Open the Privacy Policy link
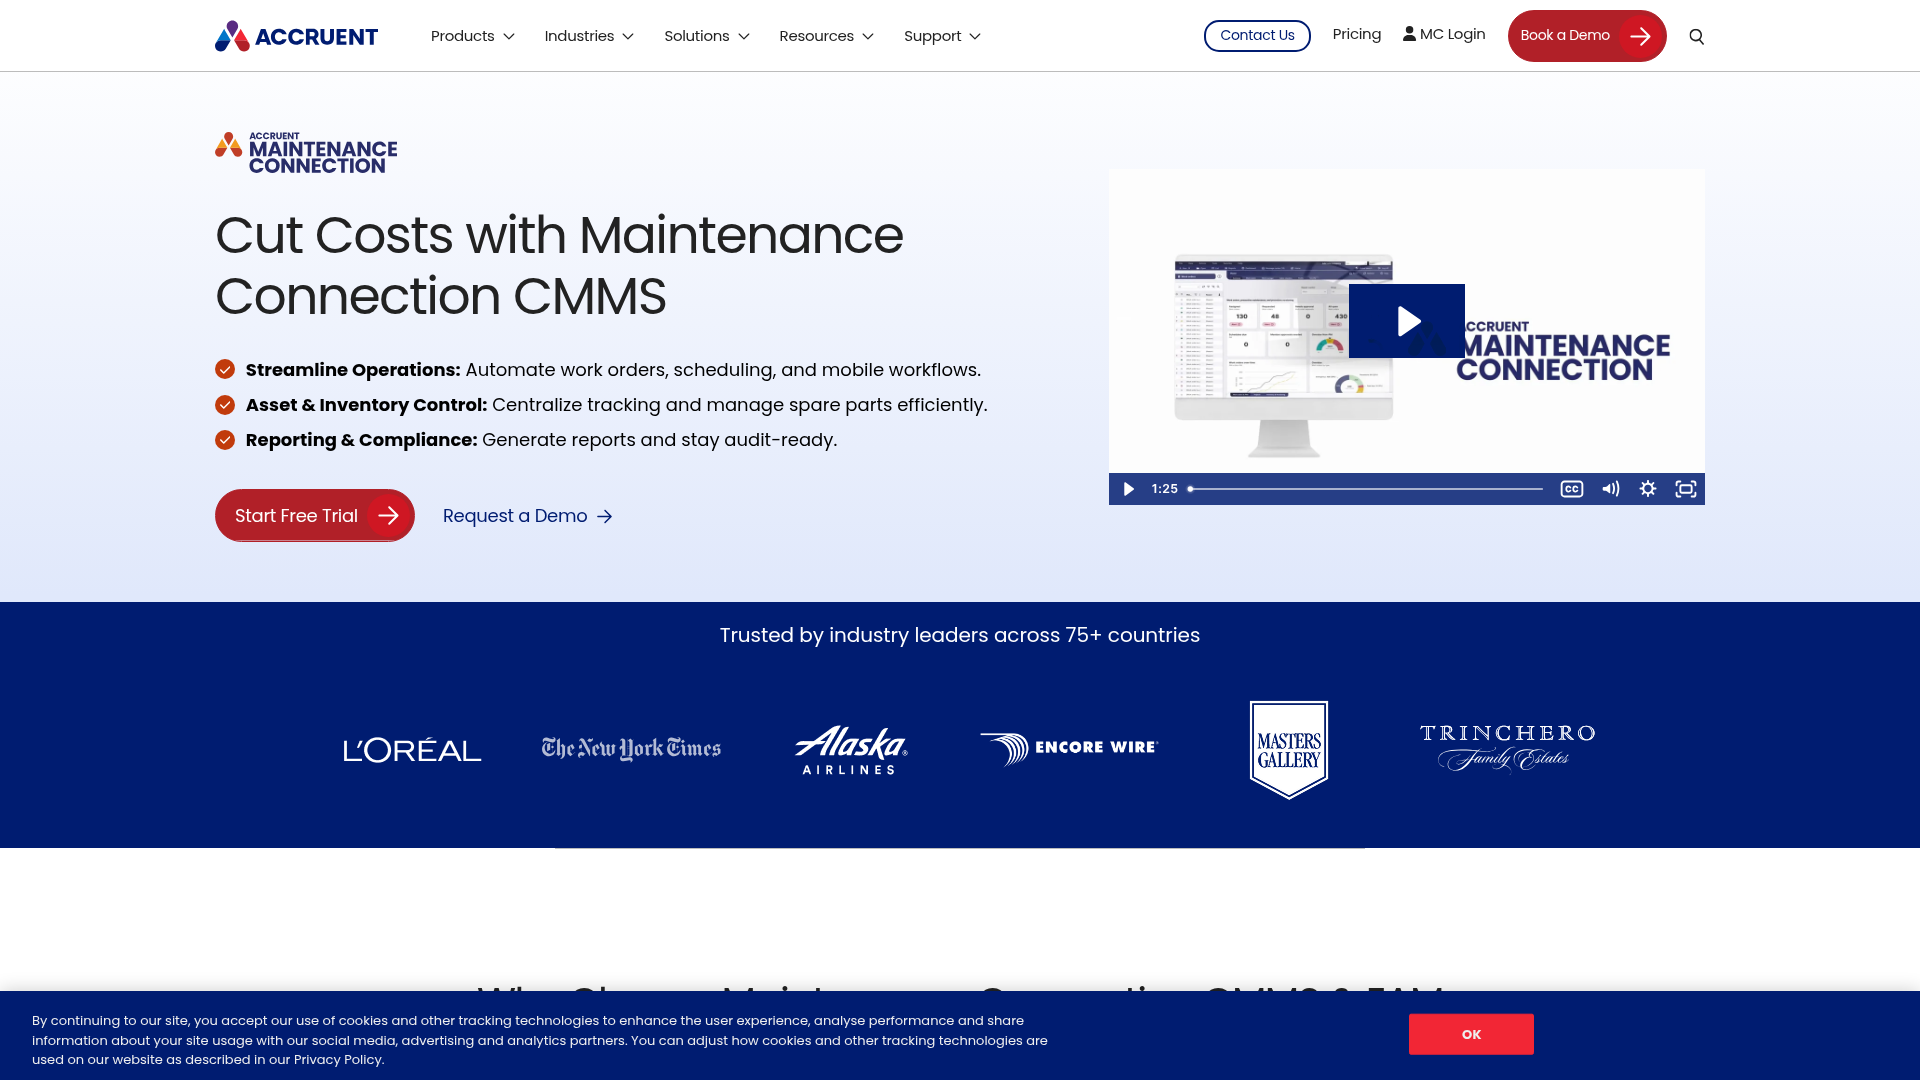The height and width of the screenshot is (1080, 1920). 336,1059
